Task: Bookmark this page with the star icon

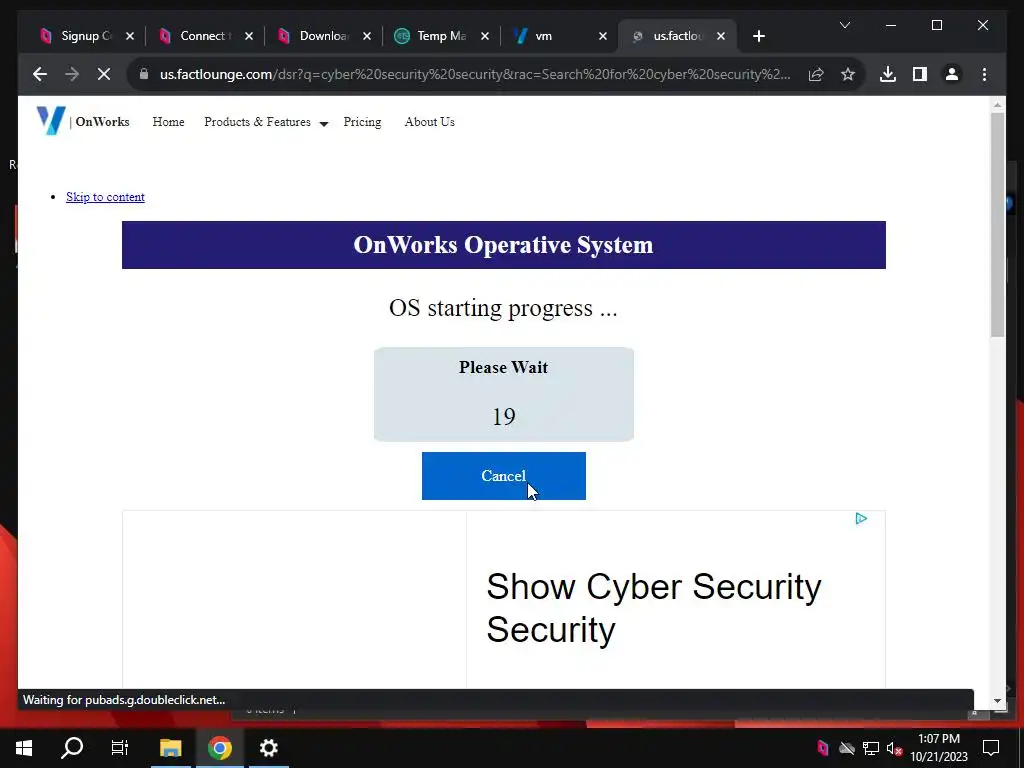Action: point(848,74)
